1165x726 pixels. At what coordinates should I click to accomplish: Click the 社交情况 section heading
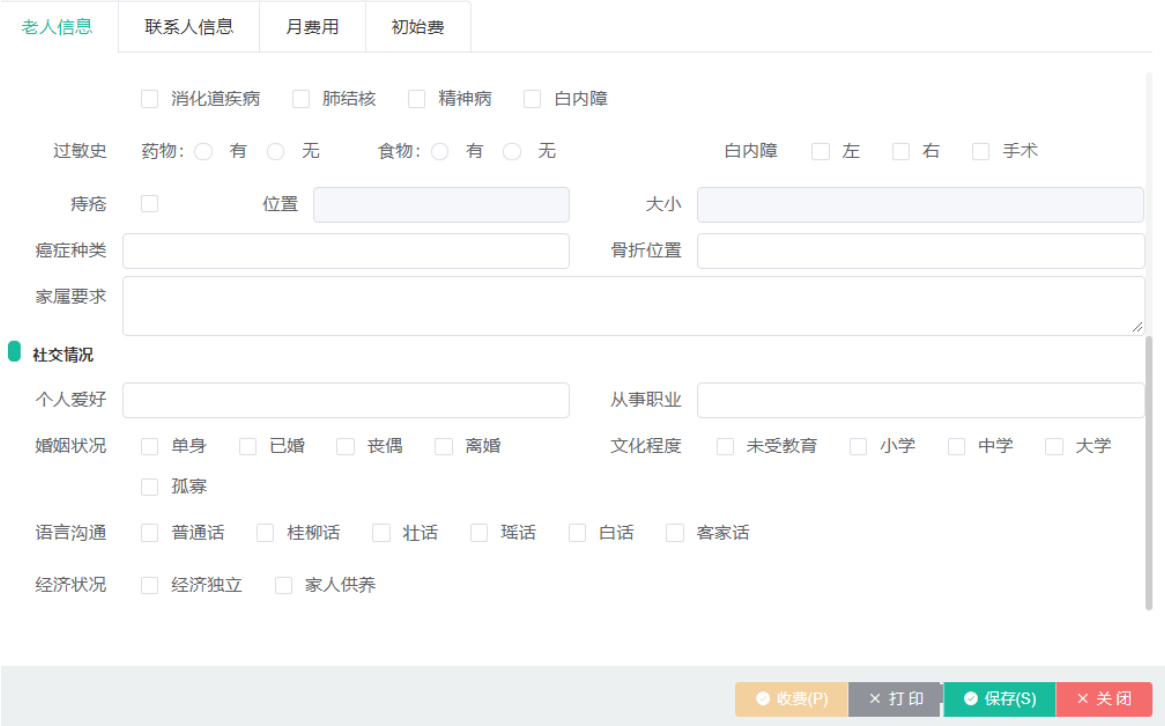tap(63, 355)
